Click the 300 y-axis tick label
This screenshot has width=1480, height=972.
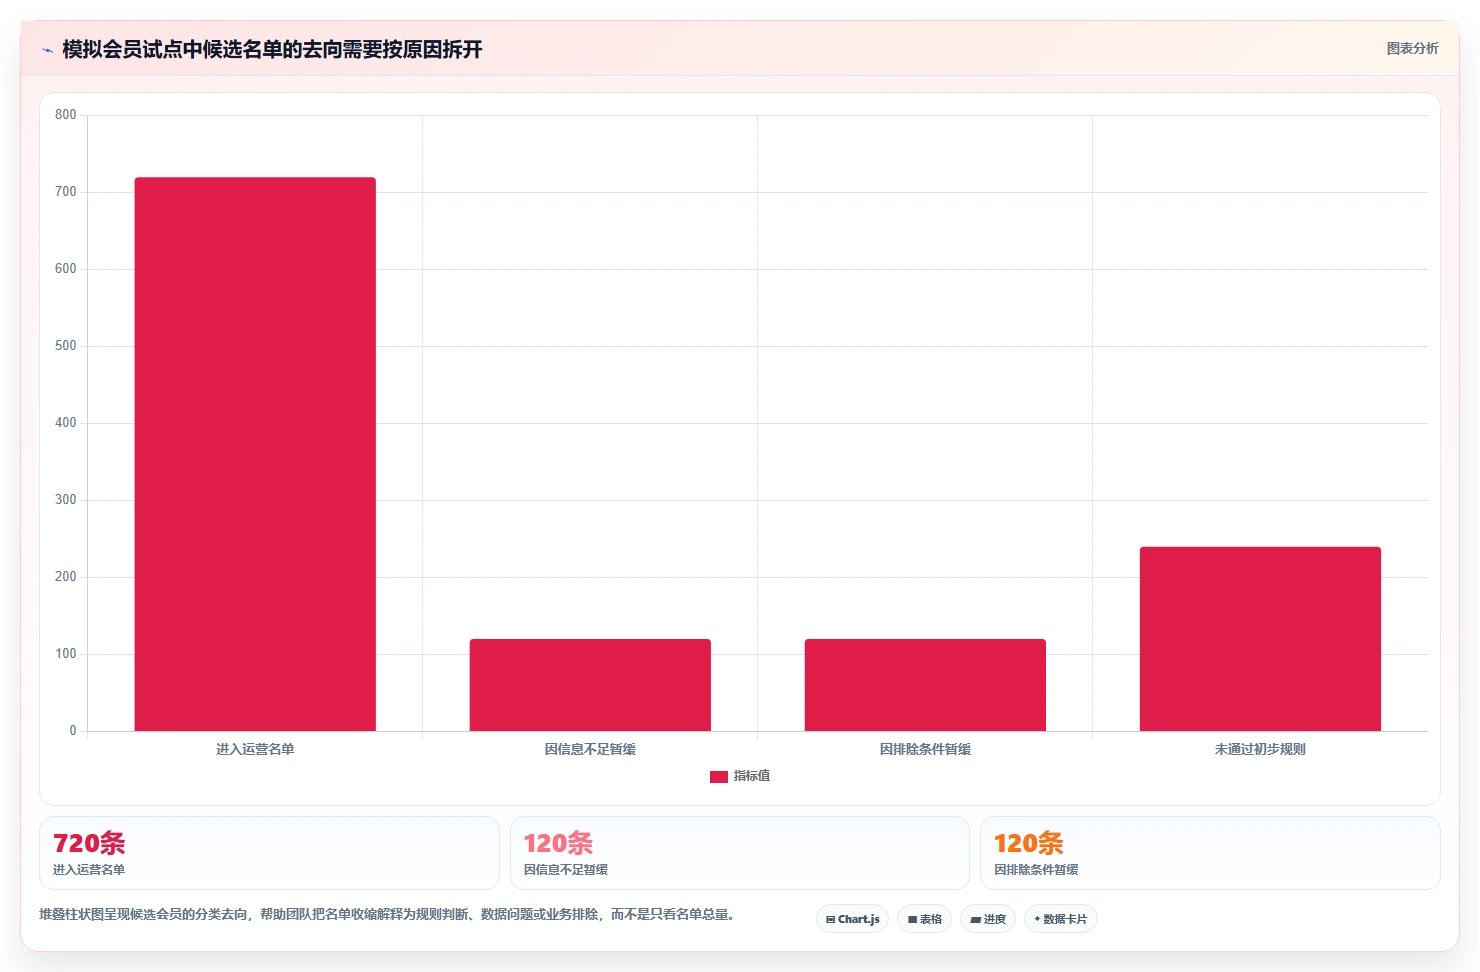65,500
